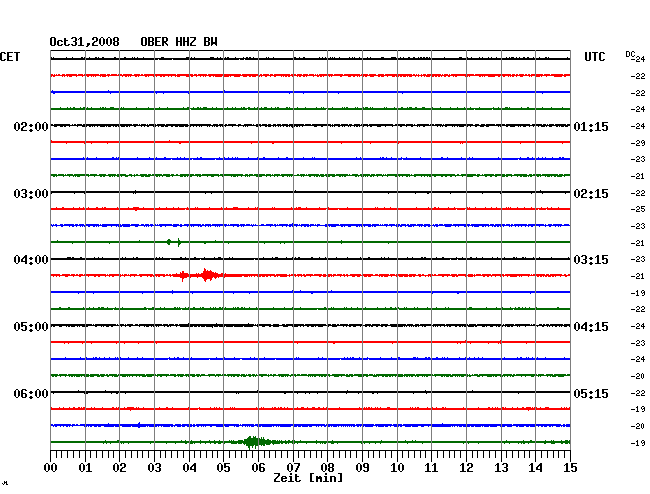Select minute label 13 on the time axis
Viewport: 650px width, 494px height.
tap(501, 468)
